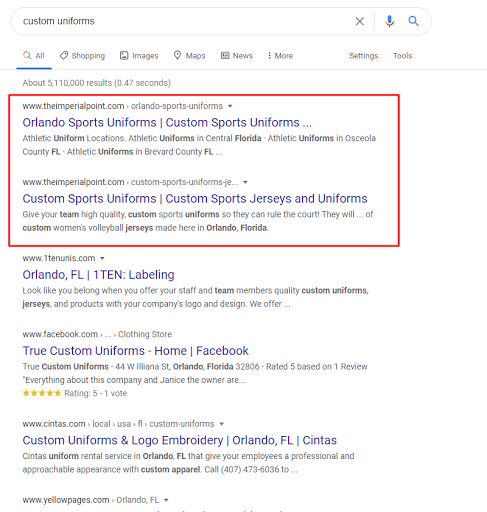Click the www.yellowpages.com › Orlando, FL URL

tap(91, 500)
